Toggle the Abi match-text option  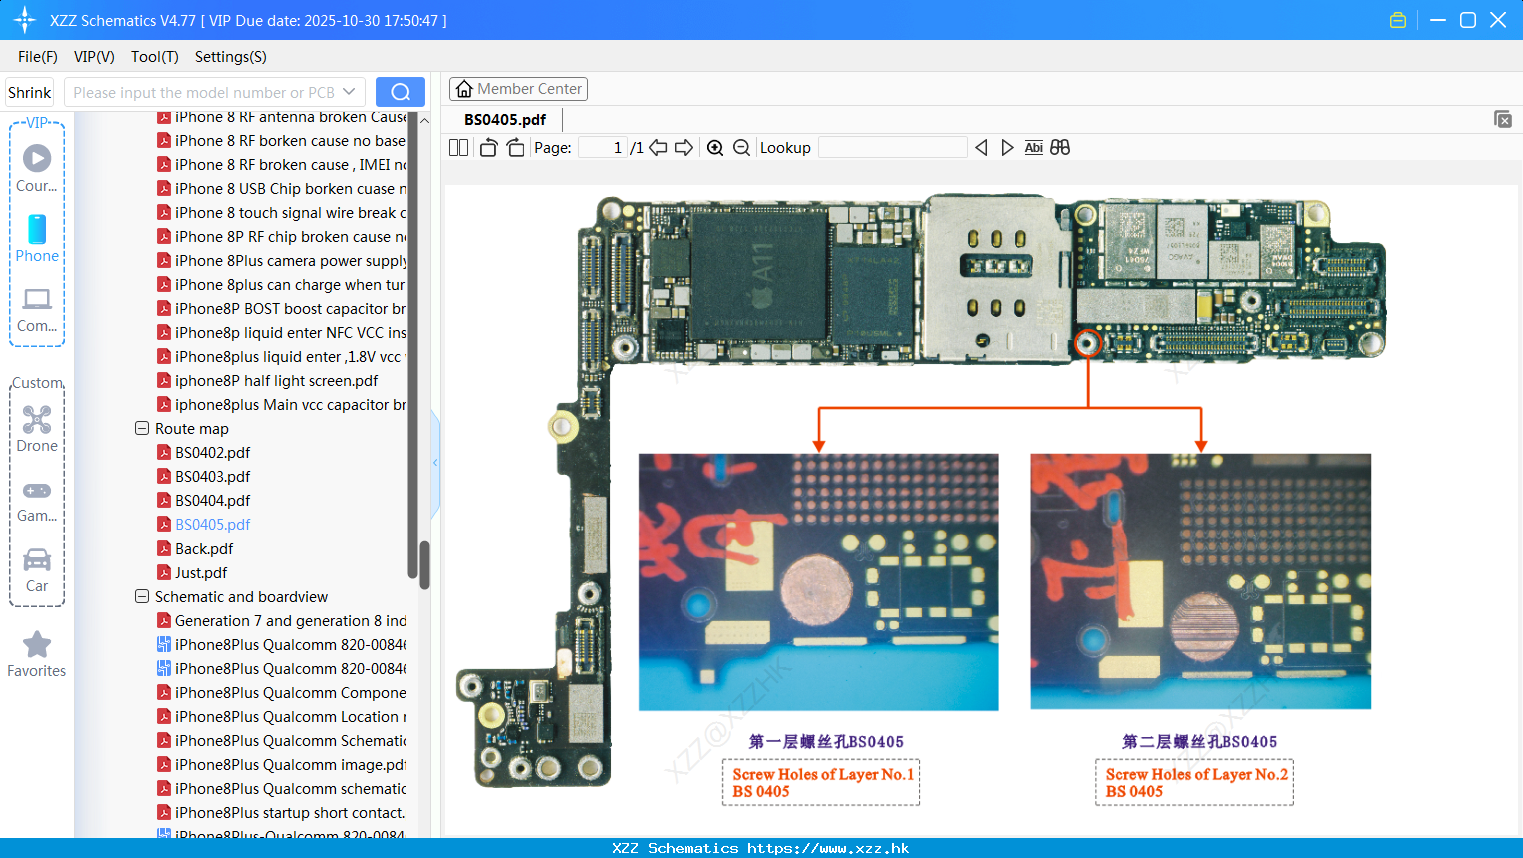pyautogui.click(x=1034, y=148)
